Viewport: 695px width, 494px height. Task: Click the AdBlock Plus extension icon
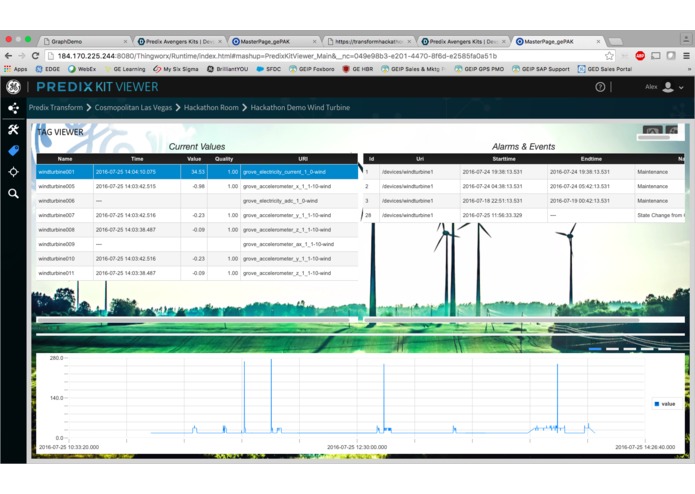pyautogui.click(x=640, y=56)
